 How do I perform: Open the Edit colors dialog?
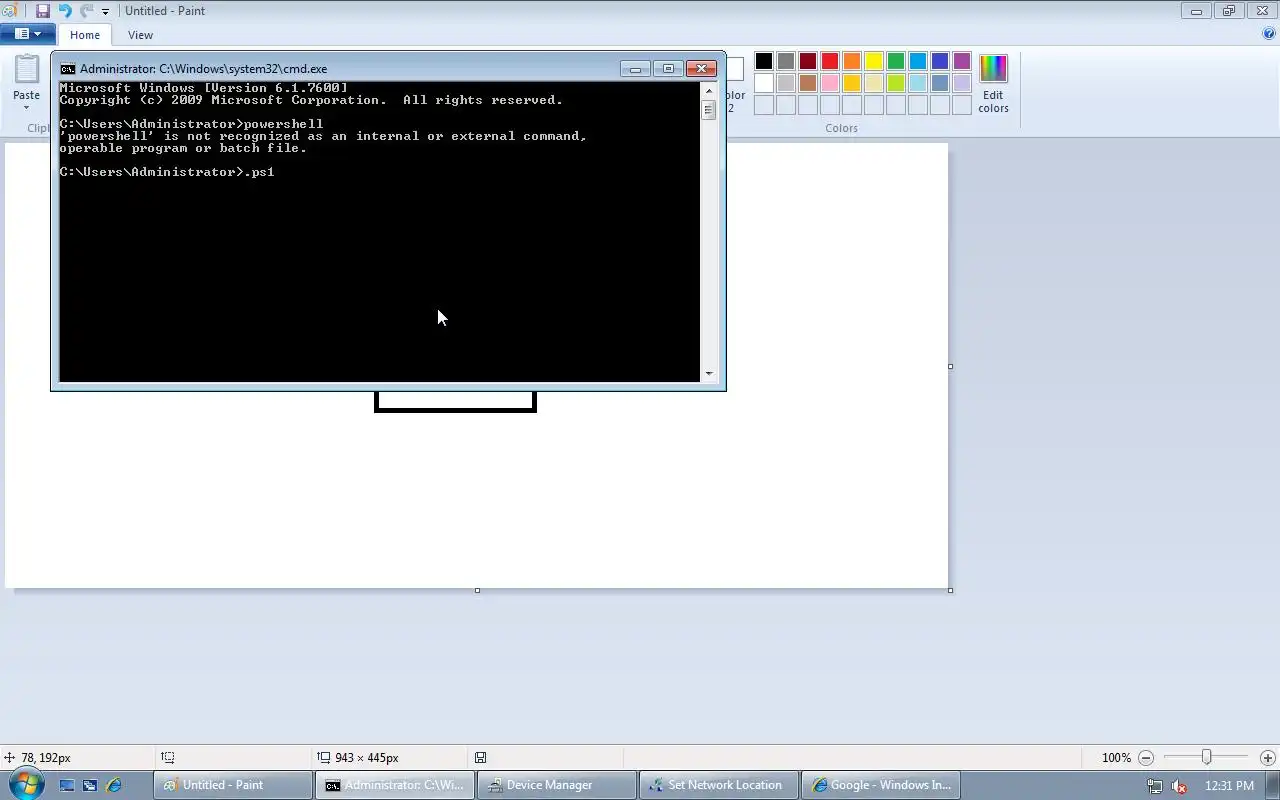[993, 84]
